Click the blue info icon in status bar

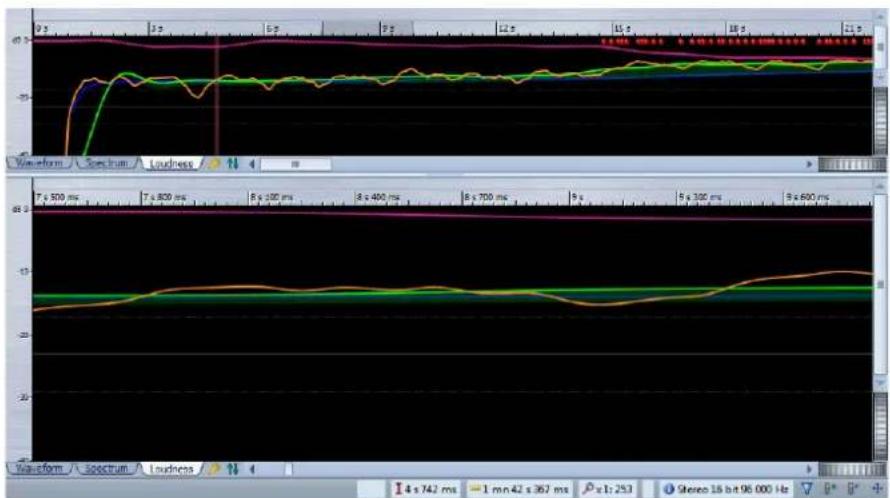[669, 489]
